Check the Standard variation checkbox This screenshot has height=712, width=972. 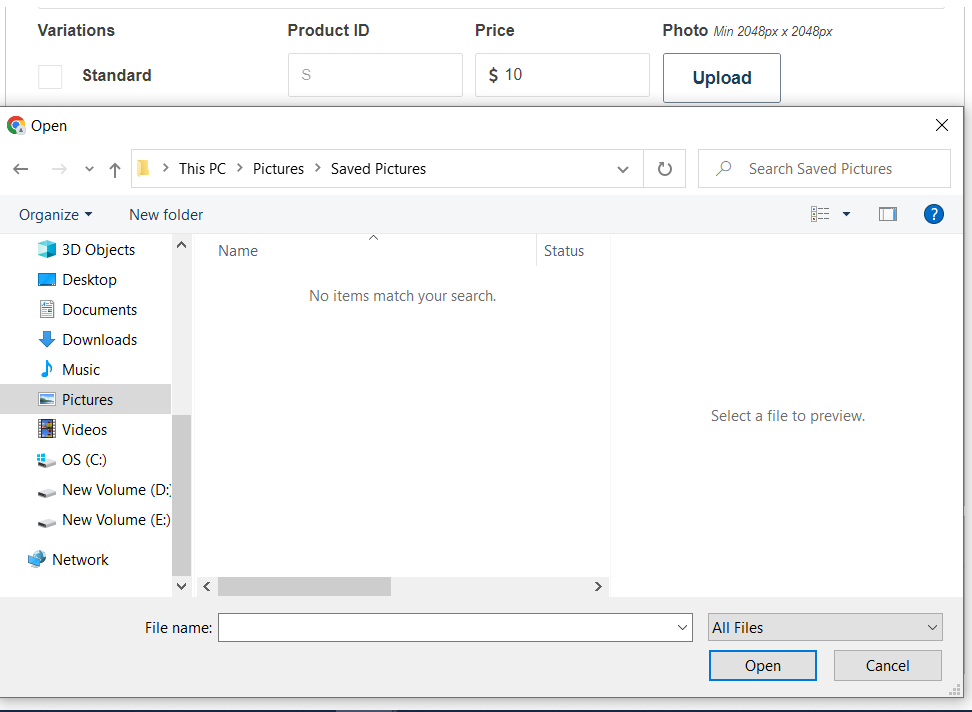coord(49,76)
